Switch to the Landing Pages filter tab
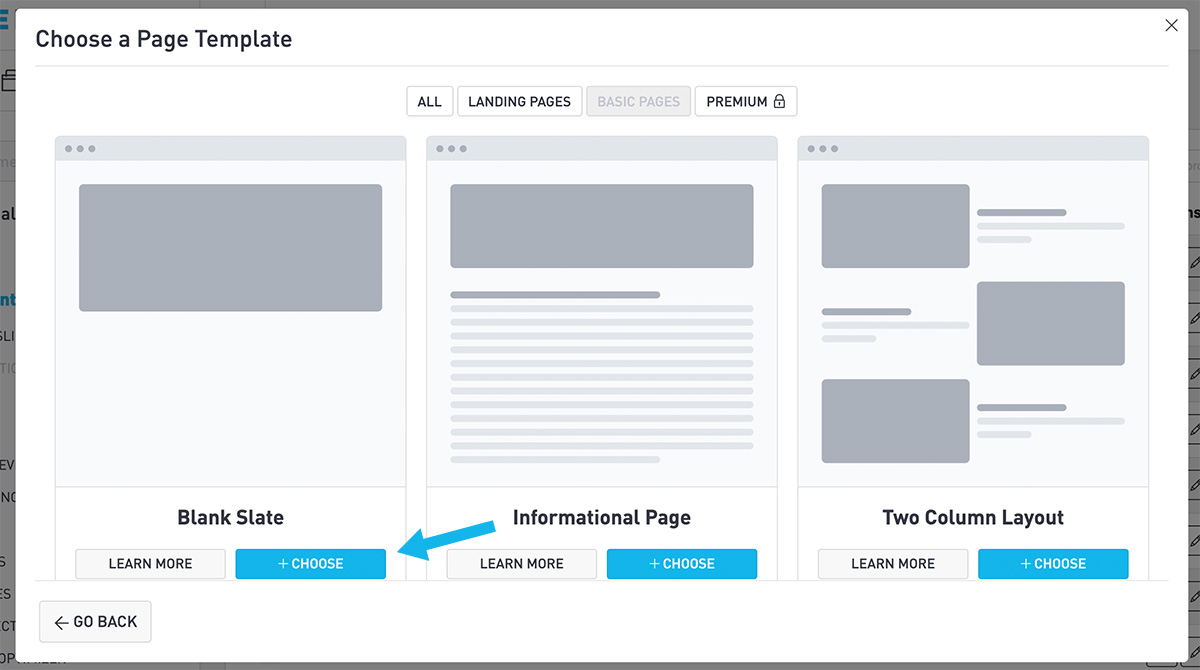This screenshot has height=670, width=1200. pos(519,102)
